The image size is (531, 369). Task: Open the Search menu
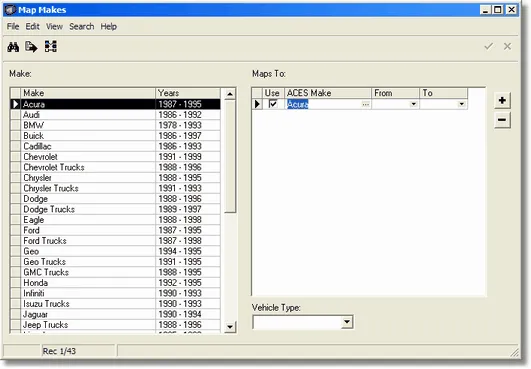click(82, 26)
